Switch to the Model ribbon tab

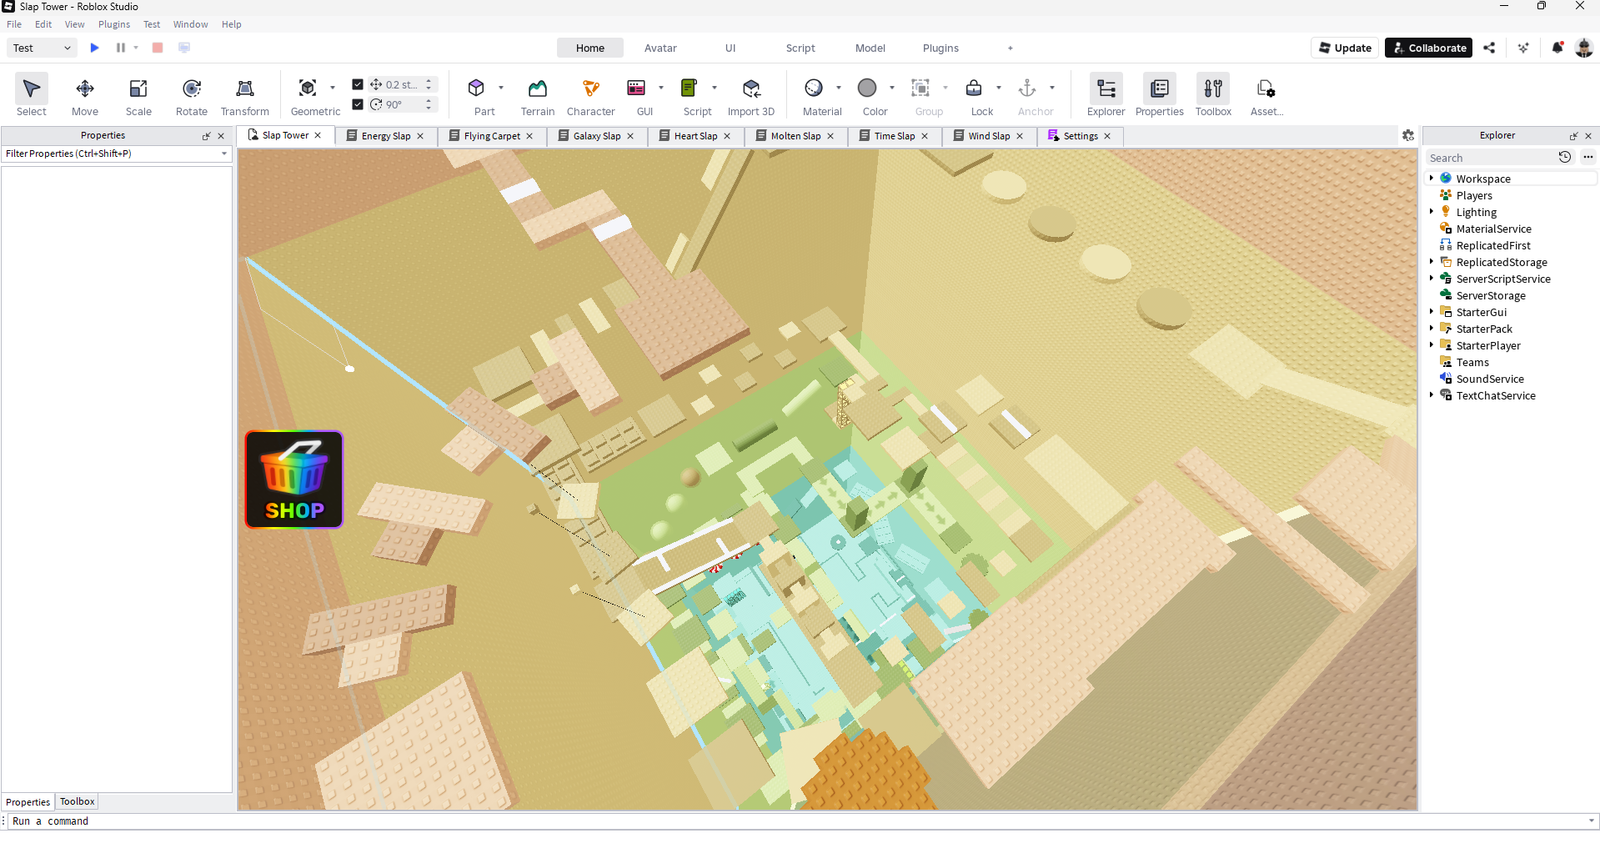(x=870, y=48)
